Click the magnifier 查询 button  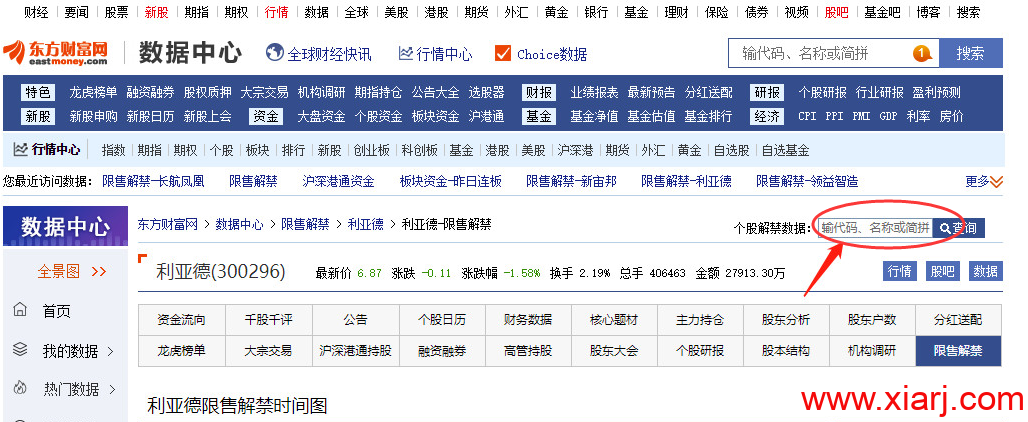coord(959,228)
